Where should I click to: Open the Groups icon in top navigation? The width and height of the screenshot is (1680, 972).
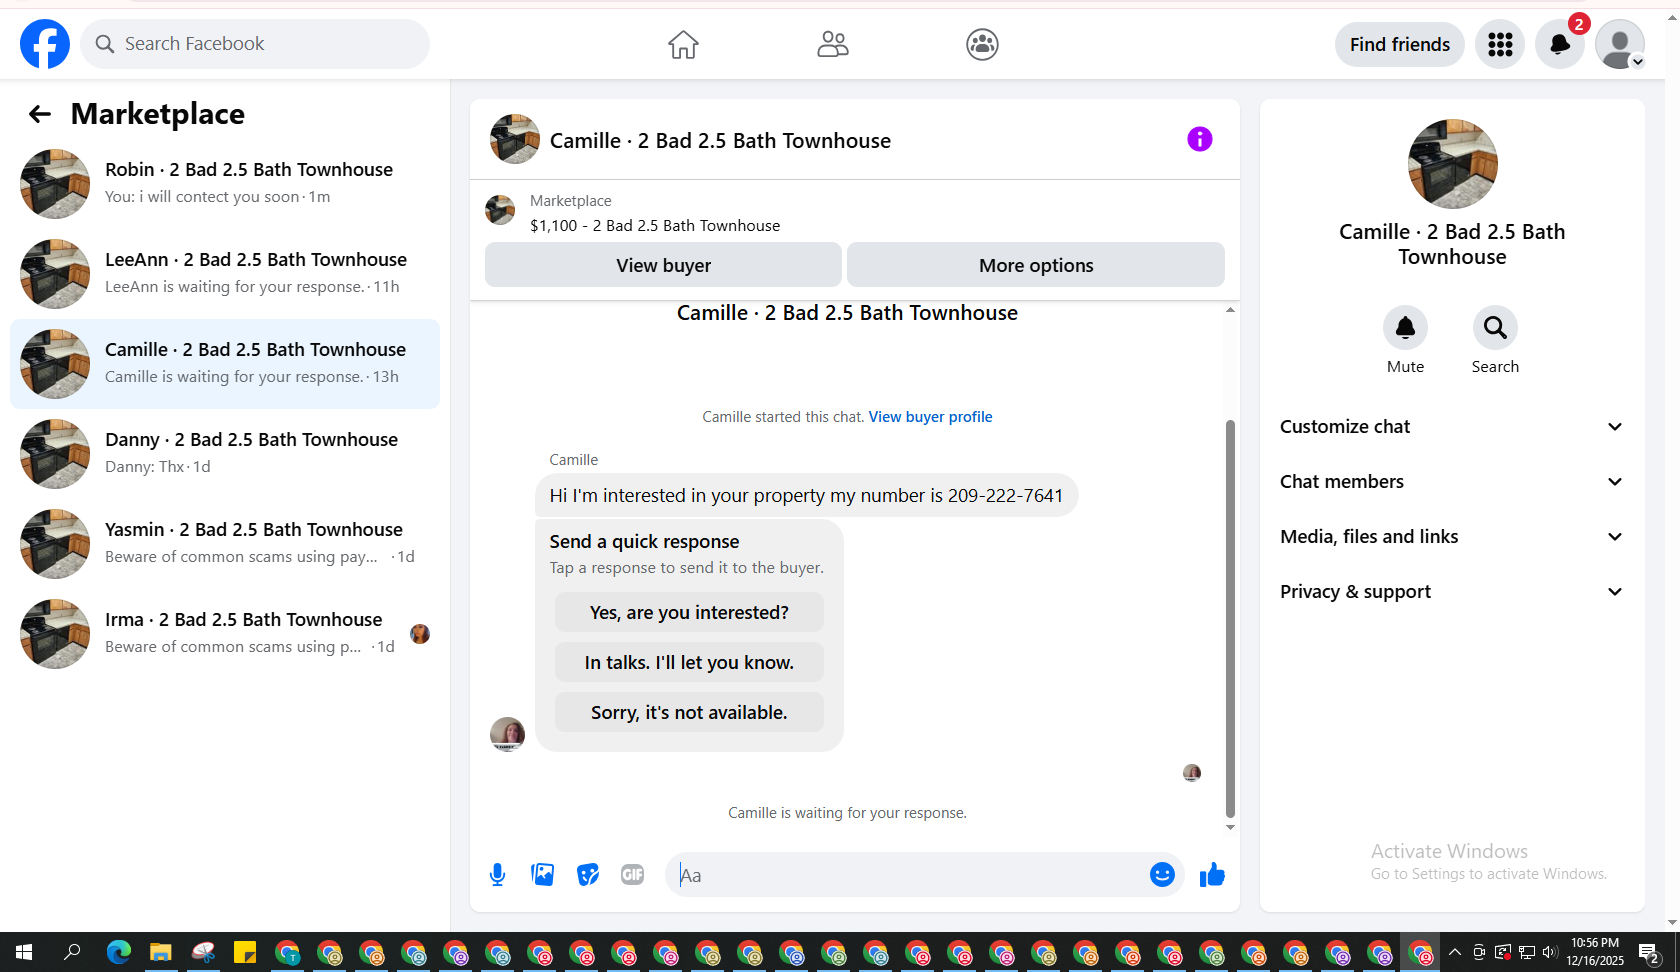point(982,44)
